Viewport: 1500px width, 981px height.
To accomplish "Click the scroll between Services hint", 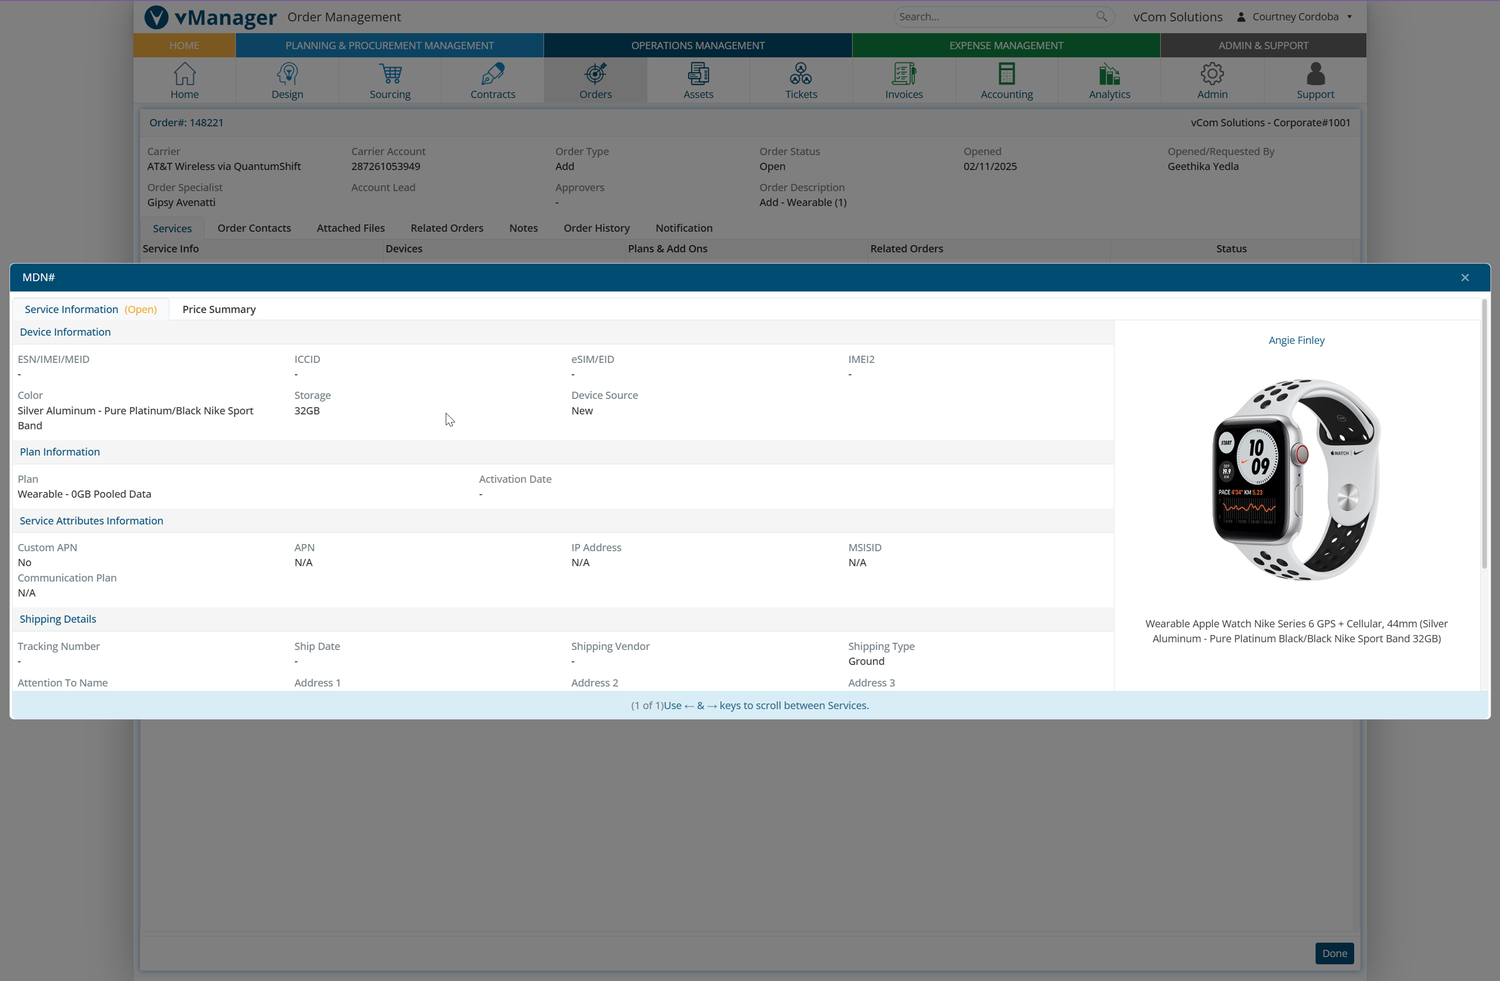I will coord(750,705).
